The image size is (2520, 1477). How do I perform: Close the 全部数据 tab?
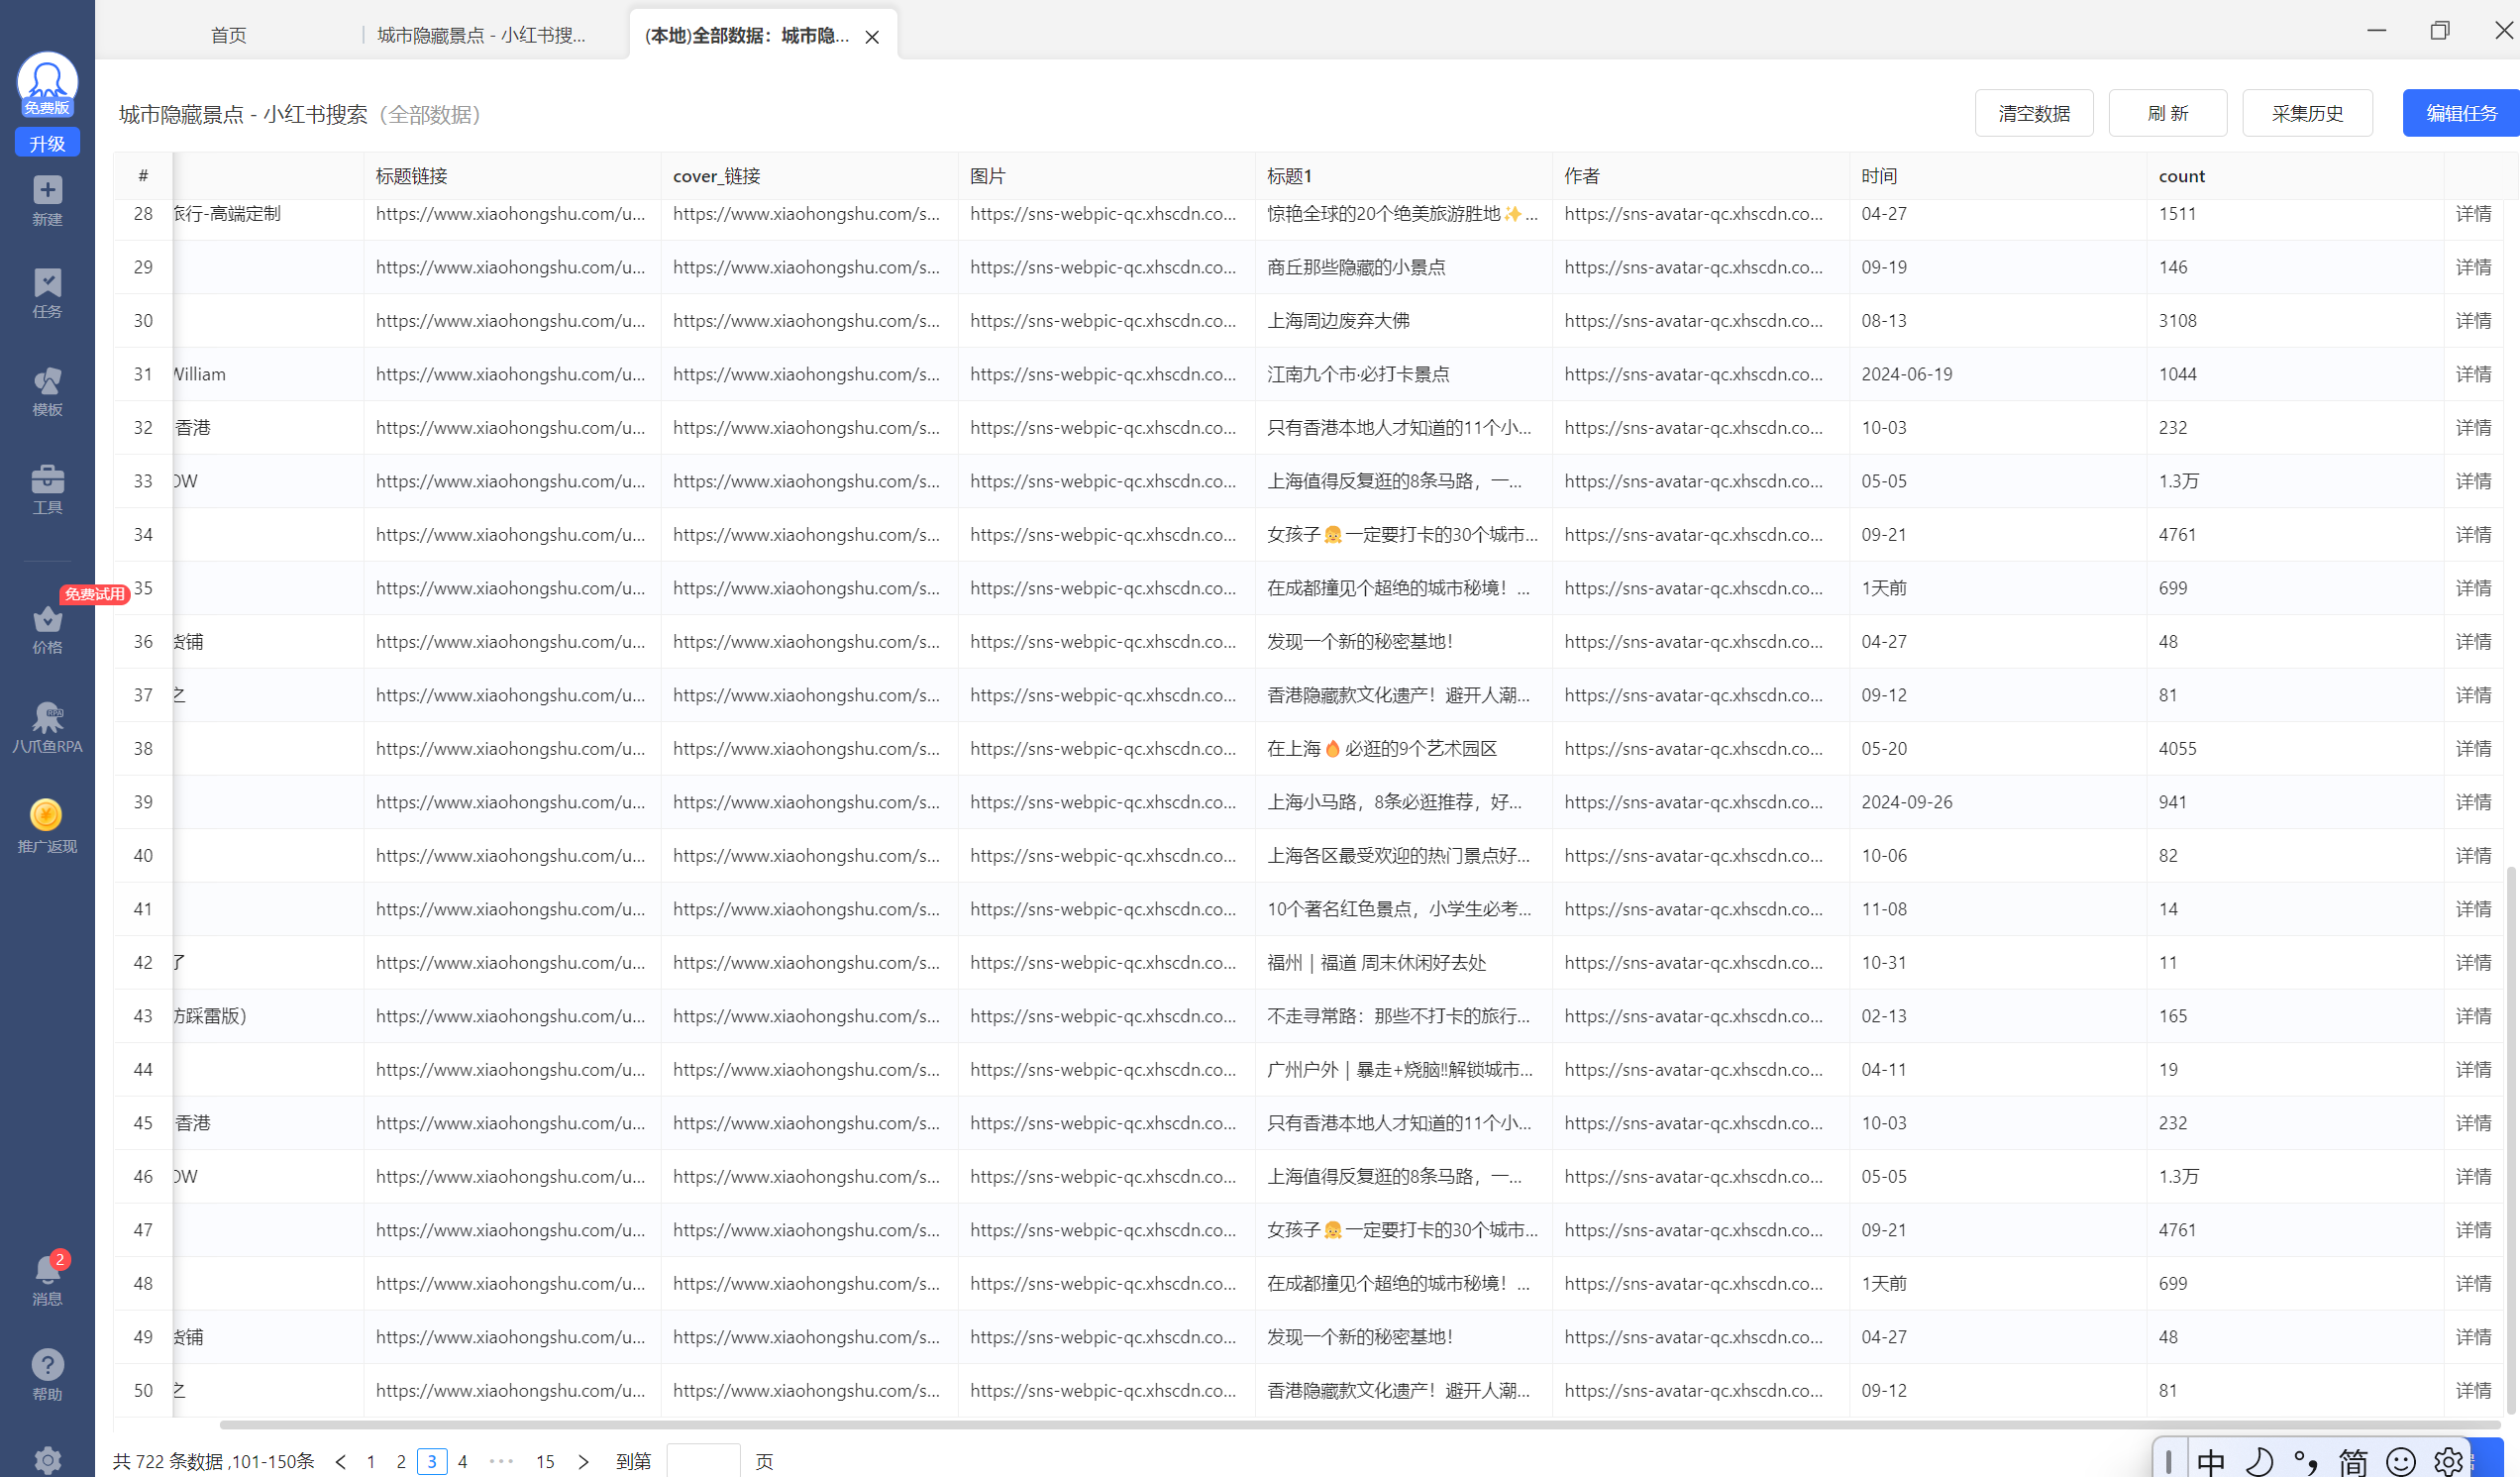point(872,37)
